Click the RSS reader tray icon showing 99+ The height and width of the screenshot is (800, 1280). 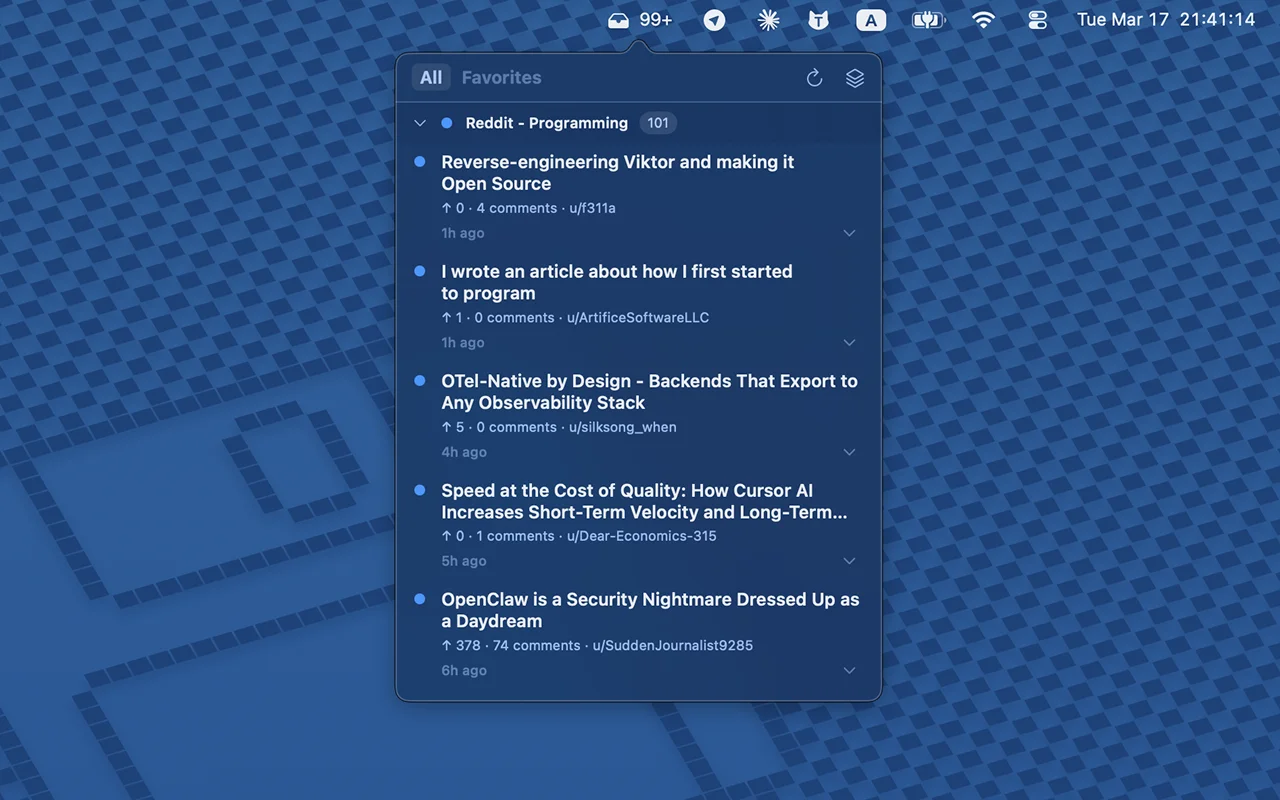pyautogui.click(x=639, y=18)
